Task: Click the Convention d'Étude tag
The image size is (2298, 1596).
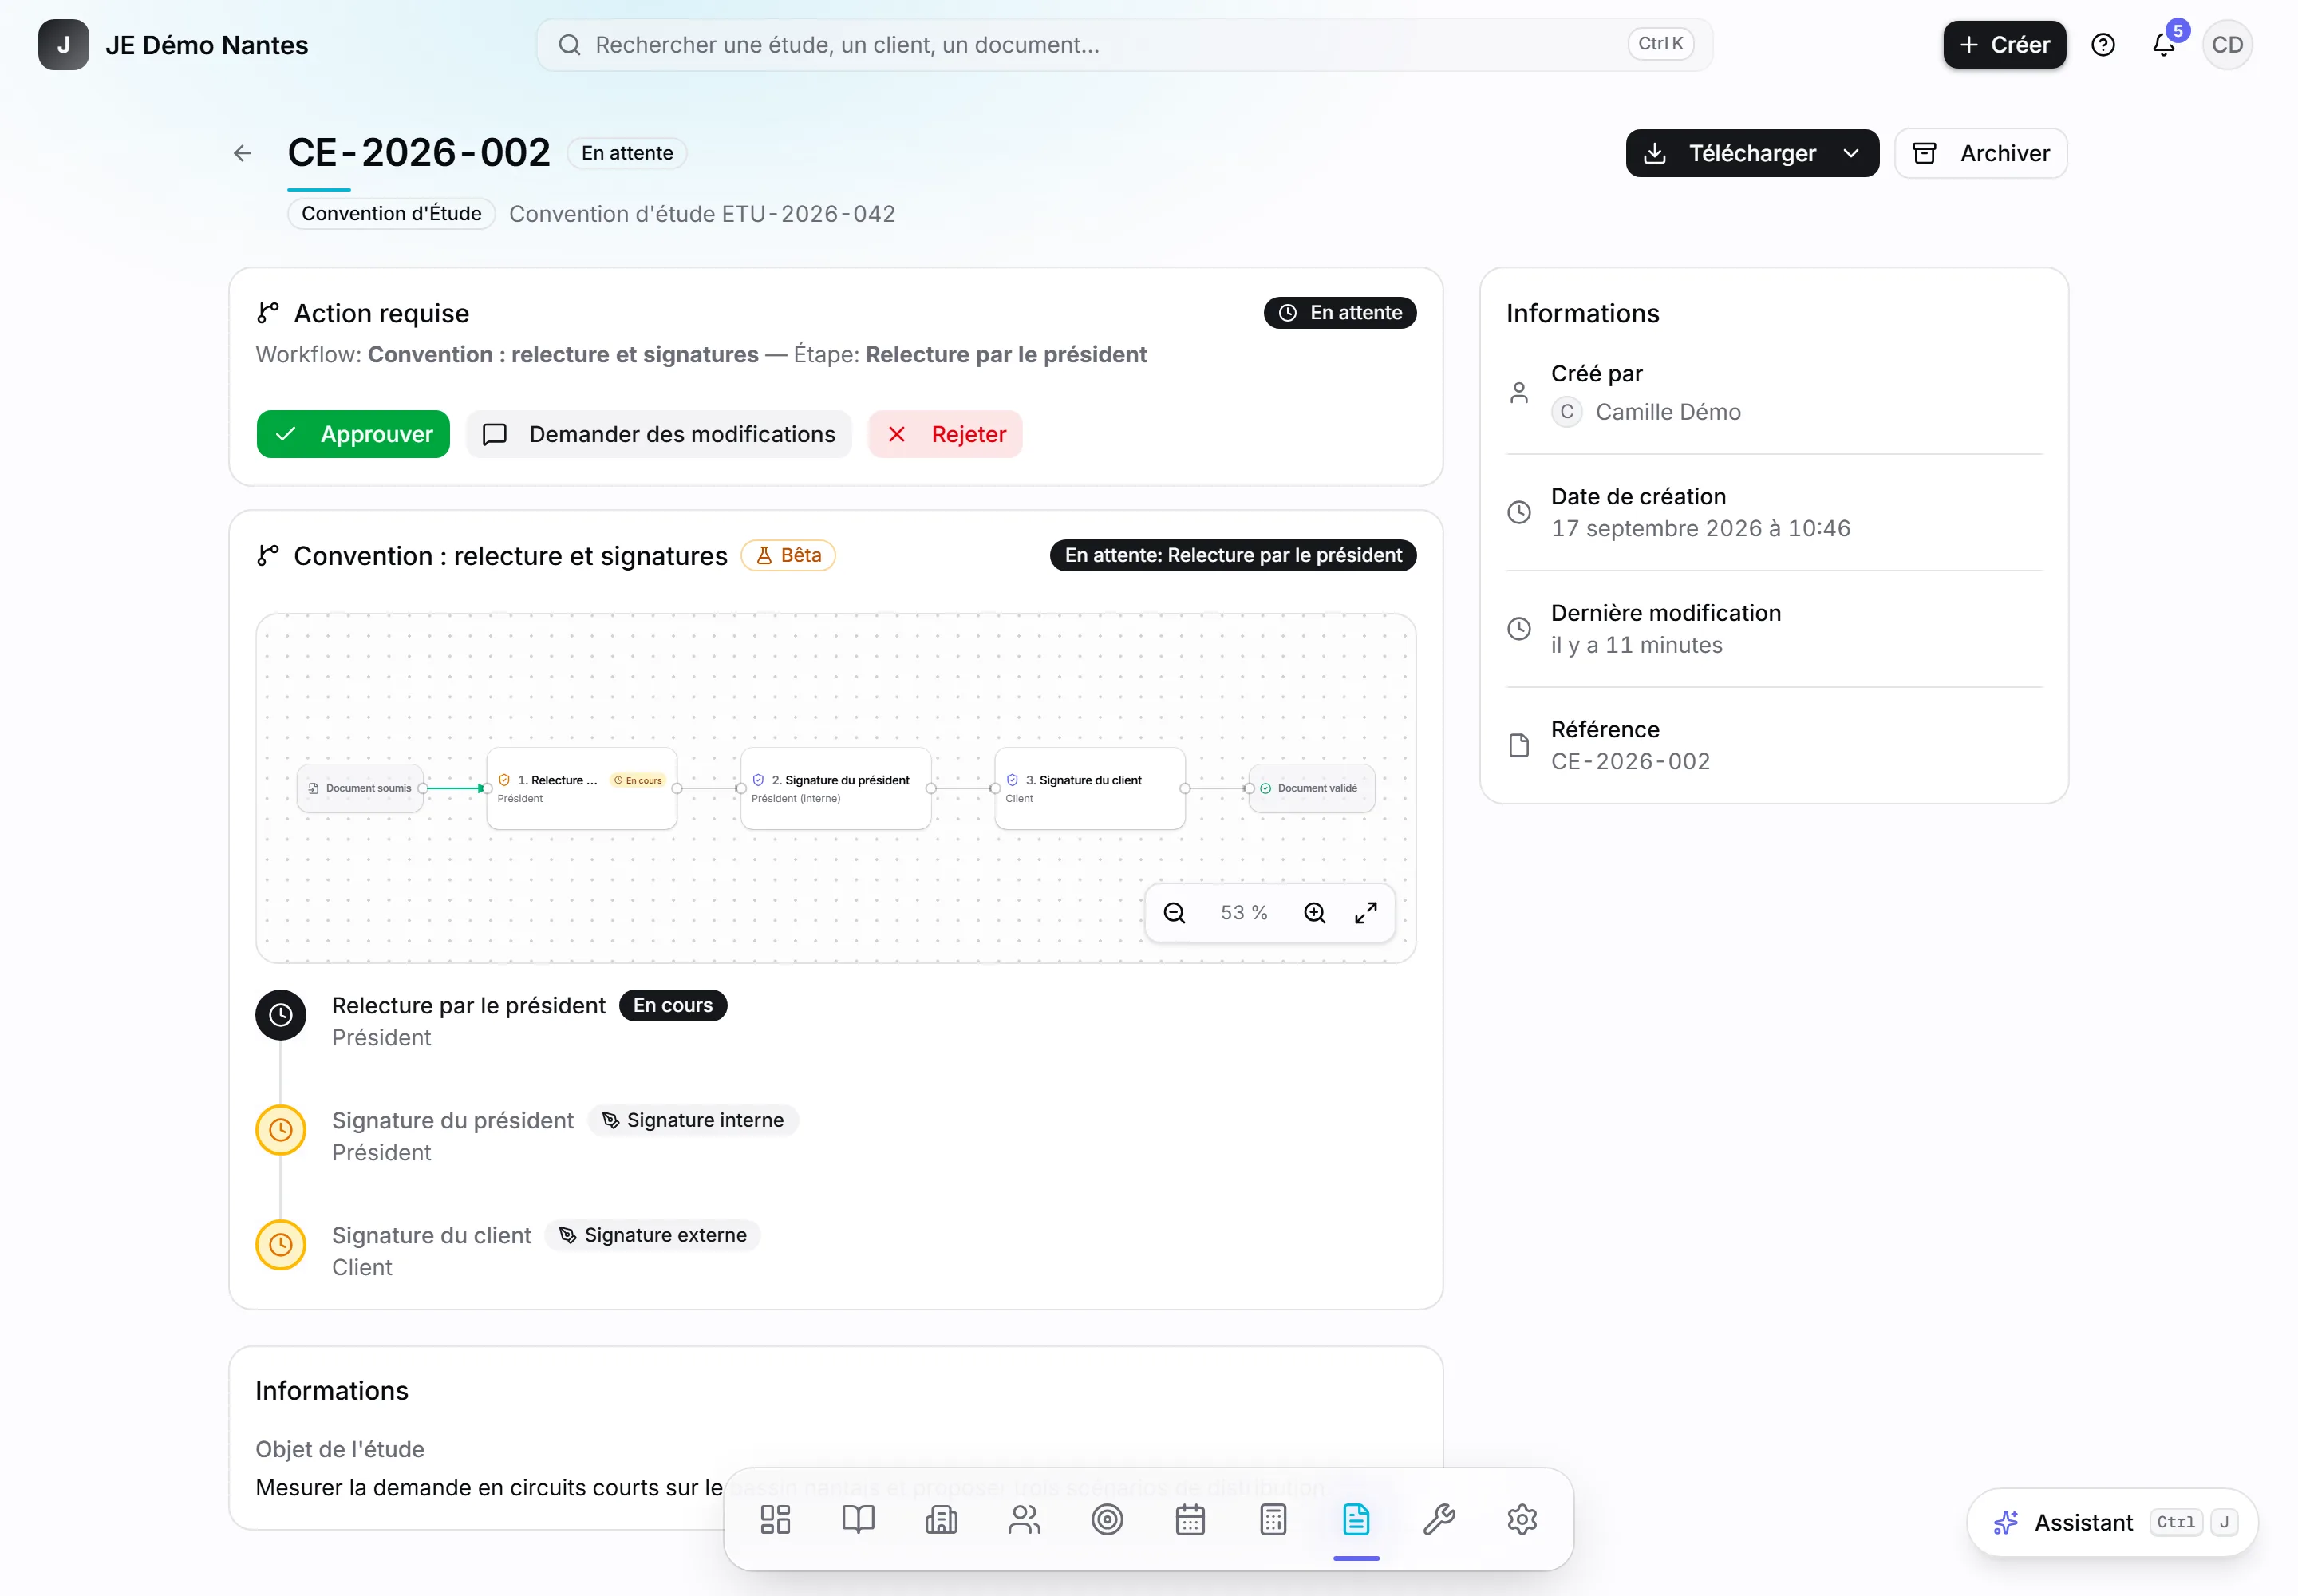Action: click(391, 214)
